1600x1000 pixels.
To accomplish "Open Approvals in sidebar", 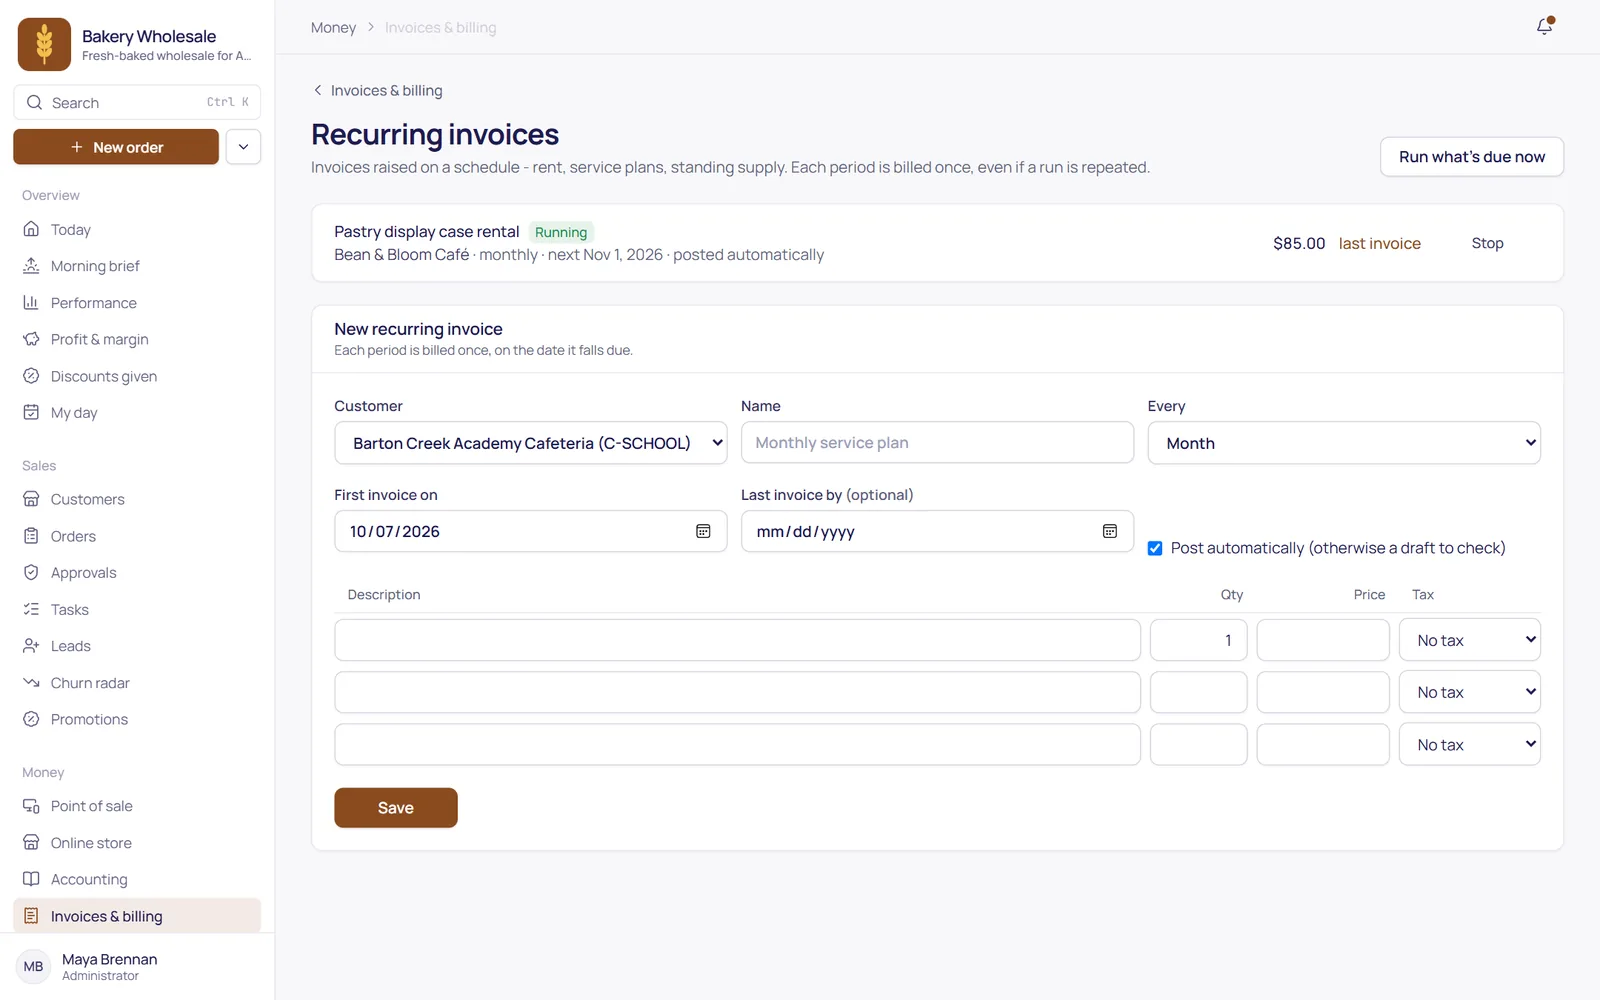I will (x=137, y=572).
